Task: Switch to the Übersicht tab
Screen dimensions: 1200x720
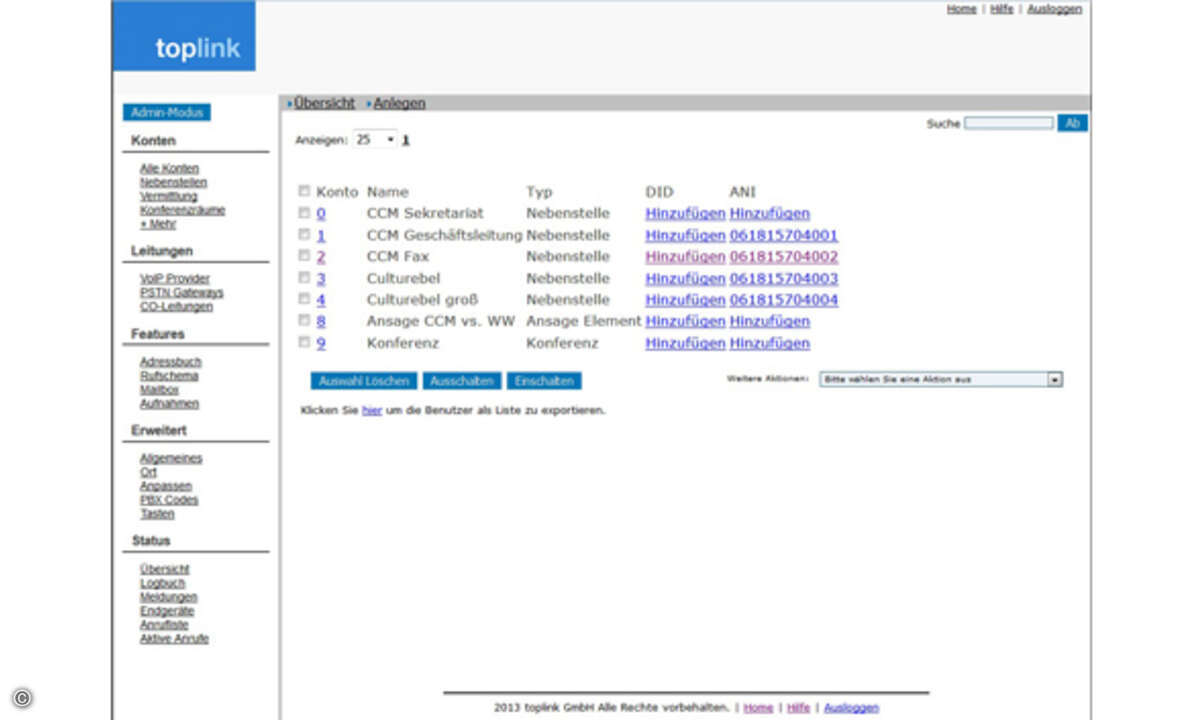Action: point(324,103)
